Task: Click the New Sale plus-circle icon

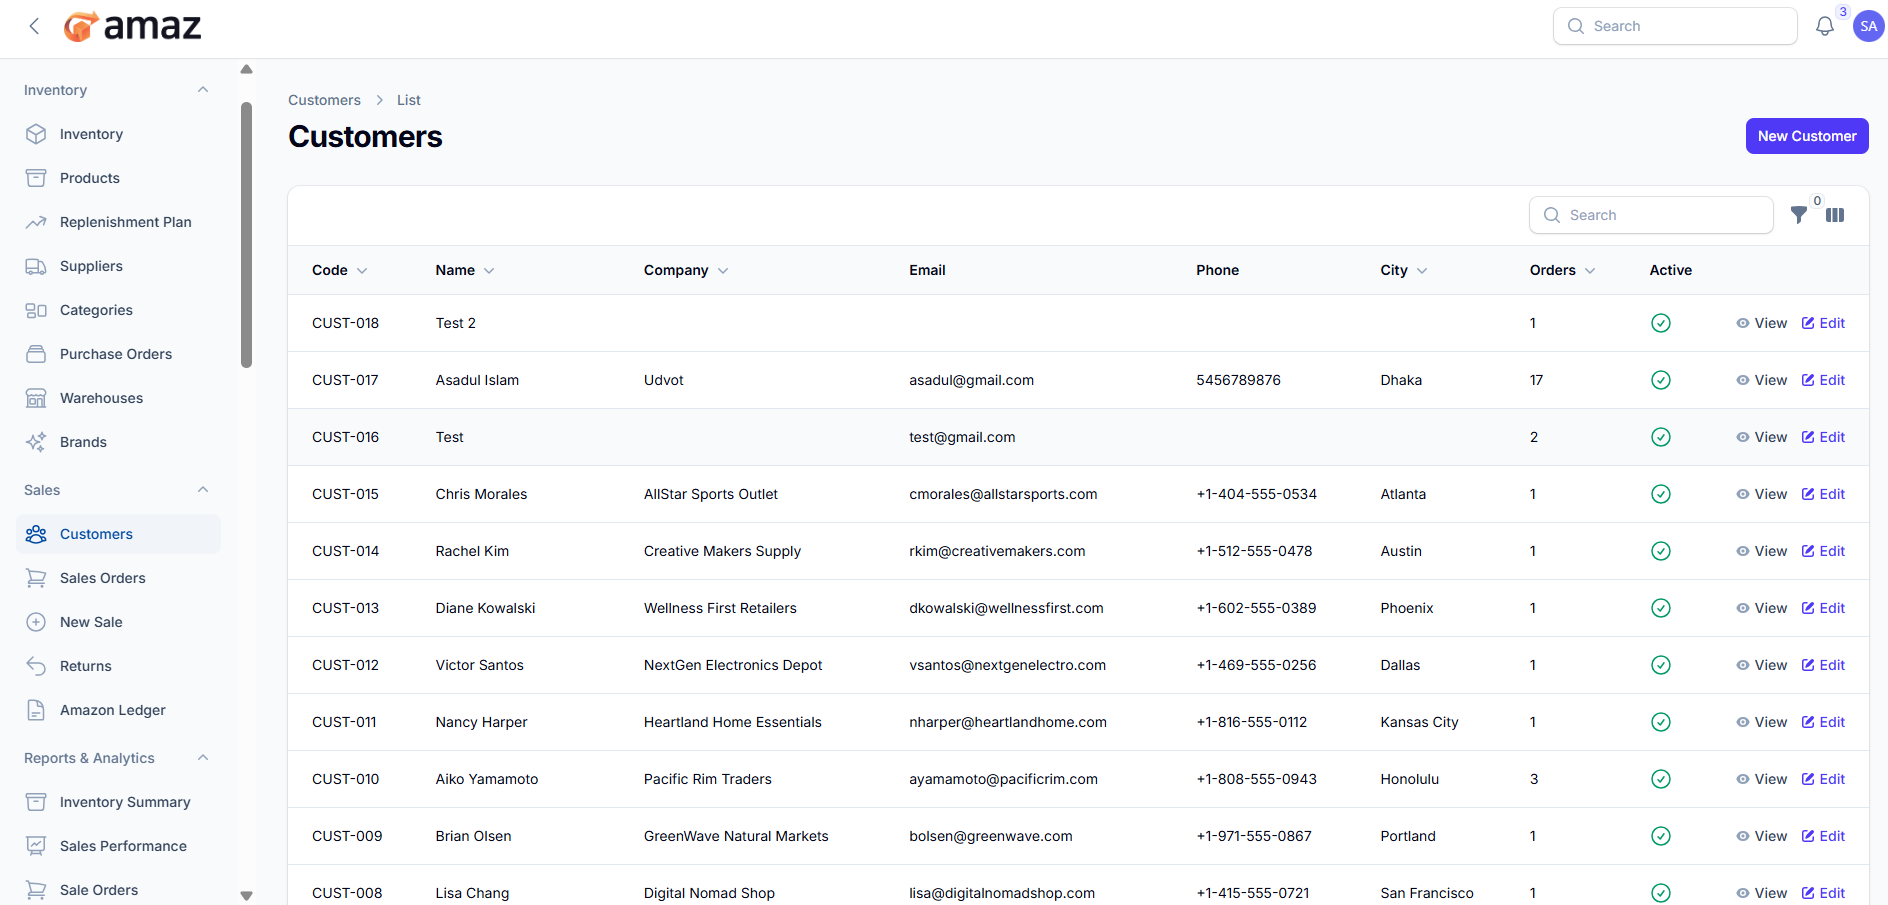Action: pyautogui.click(x=36, y=622)
